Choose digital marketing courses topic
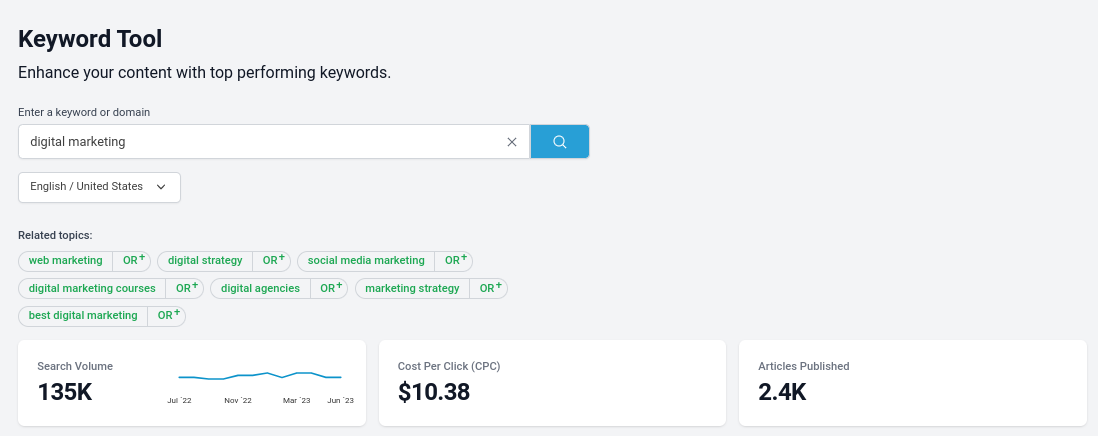This screenshot has width=1098, height=436. tap(92, 288)
